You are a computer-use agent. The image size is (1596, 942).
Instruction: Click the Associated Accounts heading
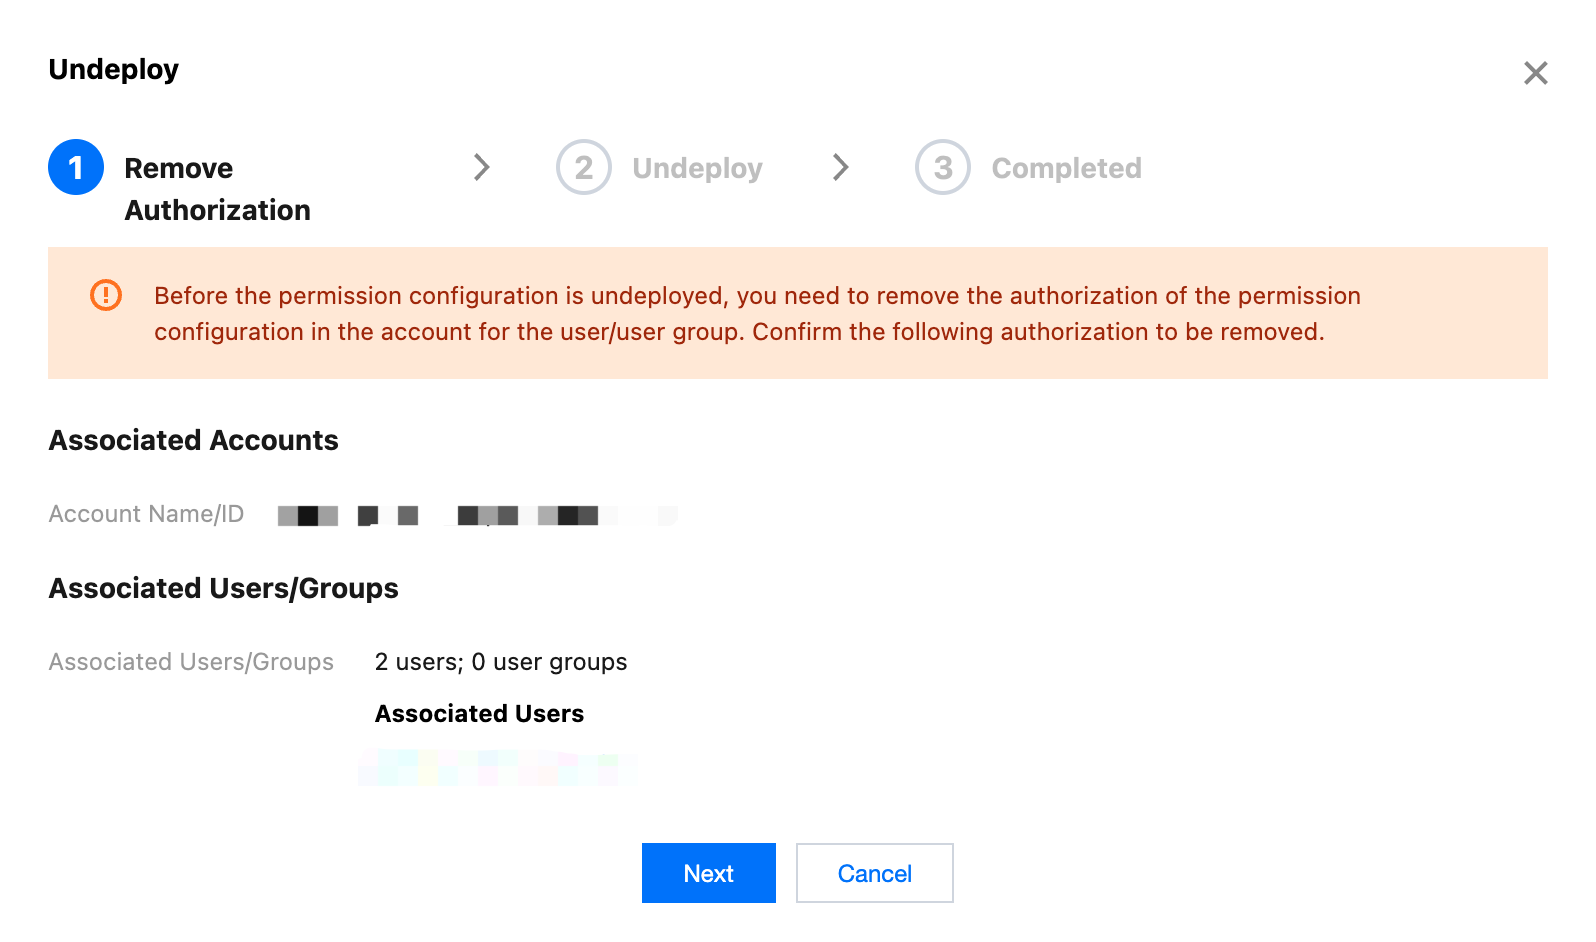point(194,440)
